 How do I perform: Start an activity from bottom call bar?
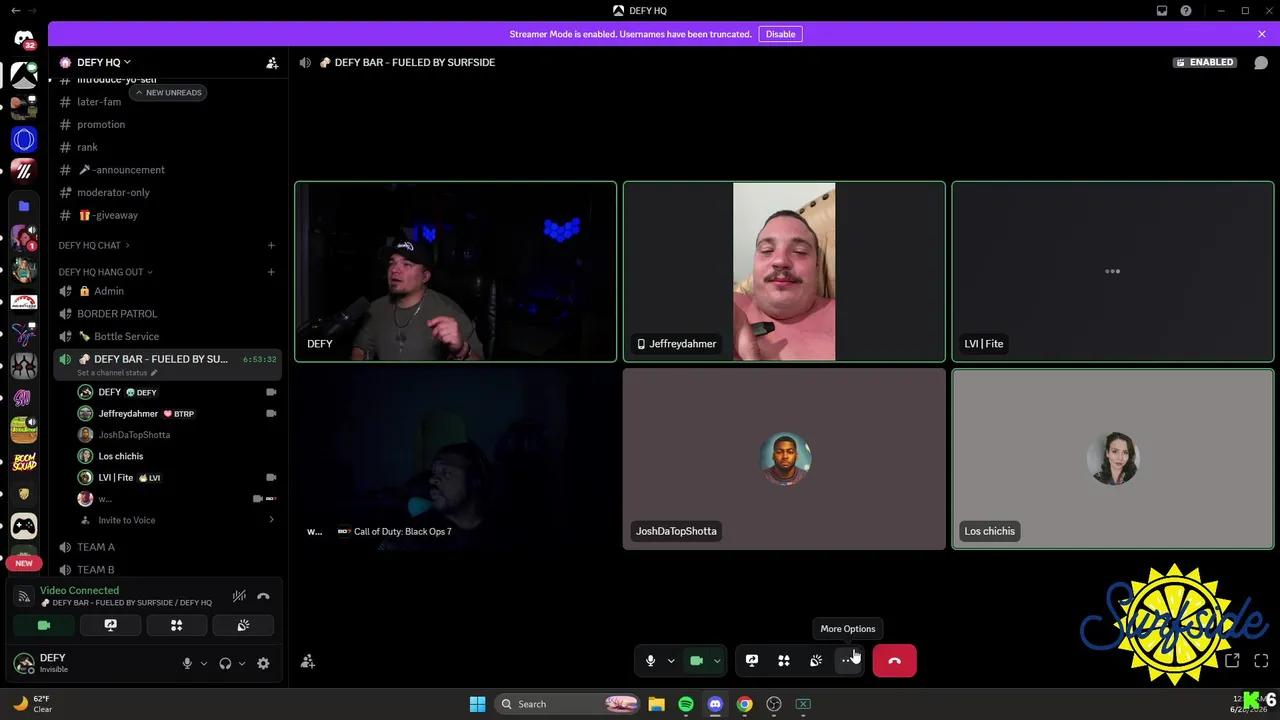(x=784, y=661)
